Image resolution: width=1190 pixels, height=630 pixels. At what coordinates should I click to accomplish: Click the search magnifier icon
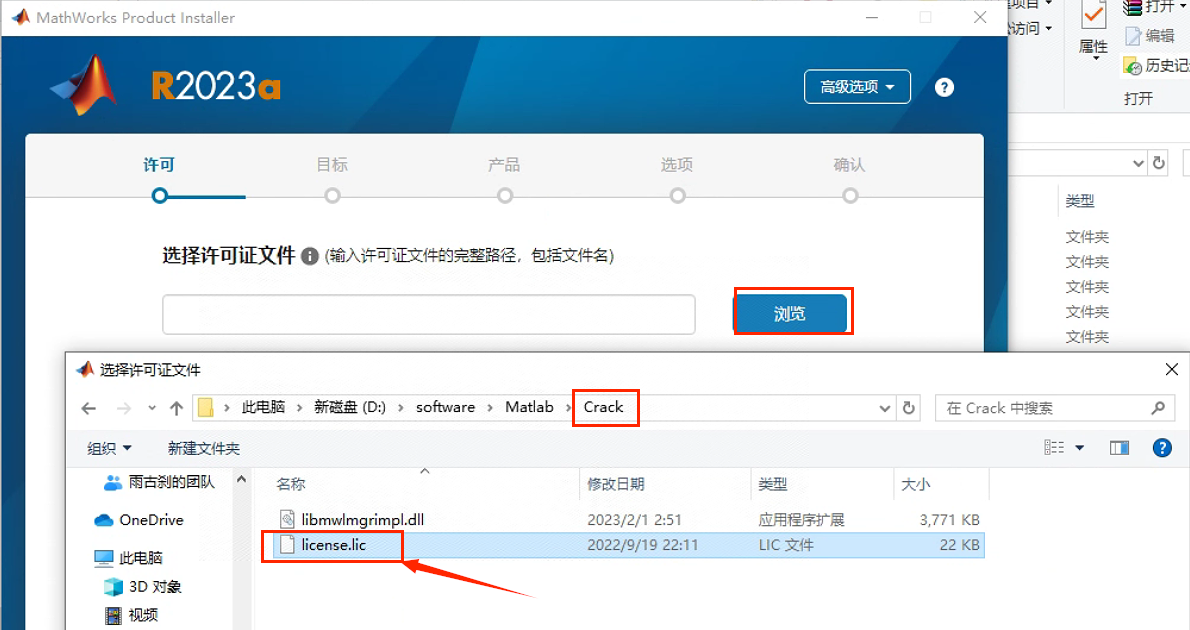(1158, 408)
